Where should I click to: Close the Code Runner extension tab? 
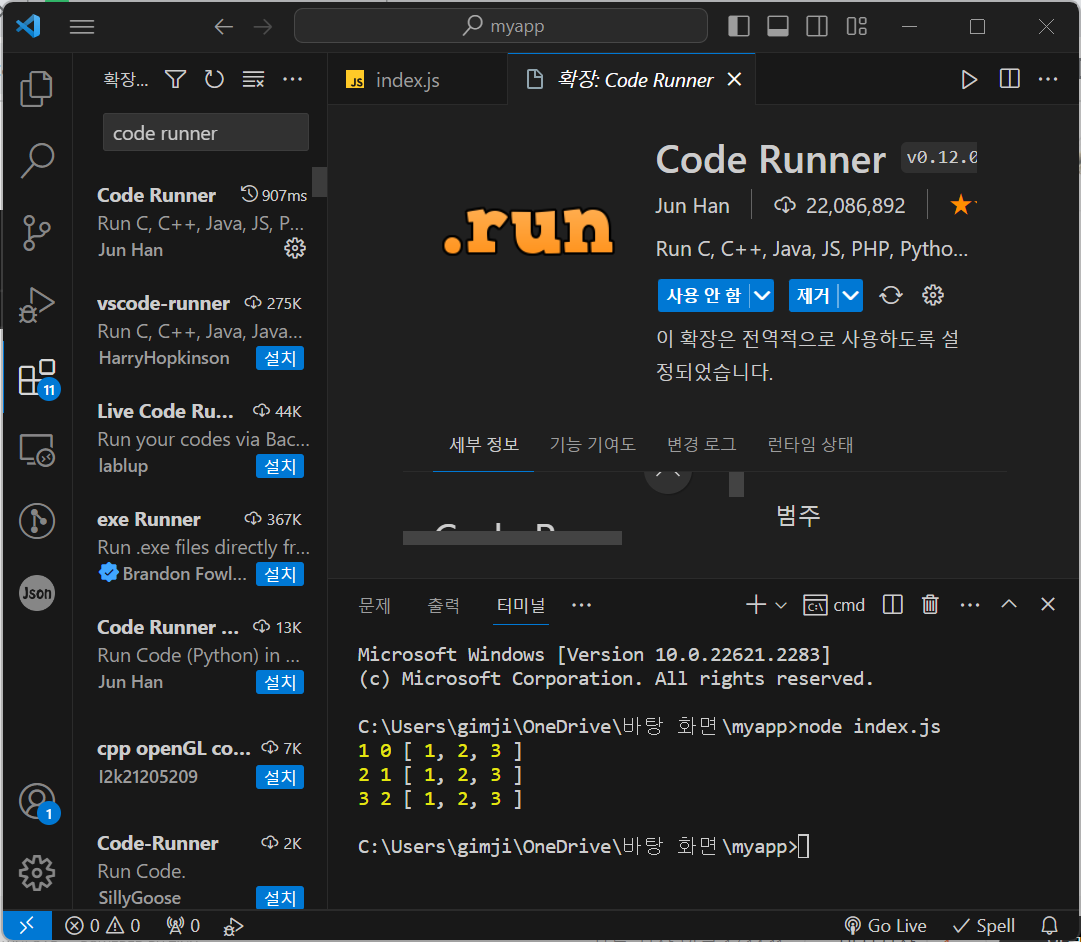(734, 79)
